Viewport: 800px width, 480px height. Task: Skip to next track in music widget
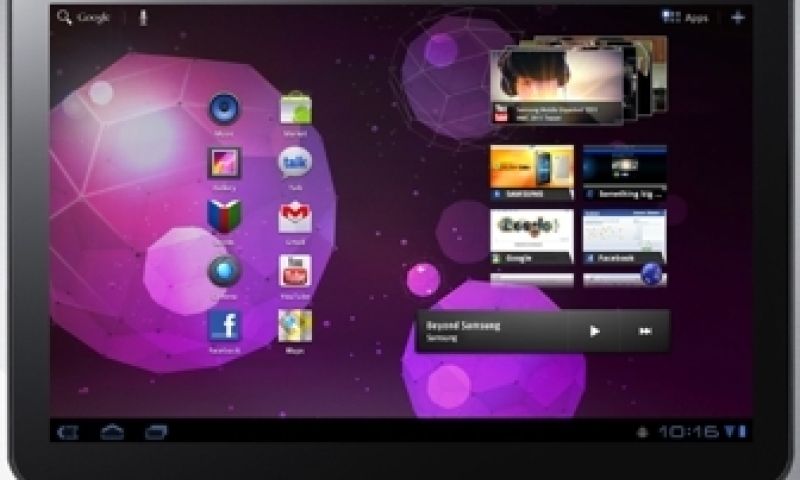click(x=645, y=332)
